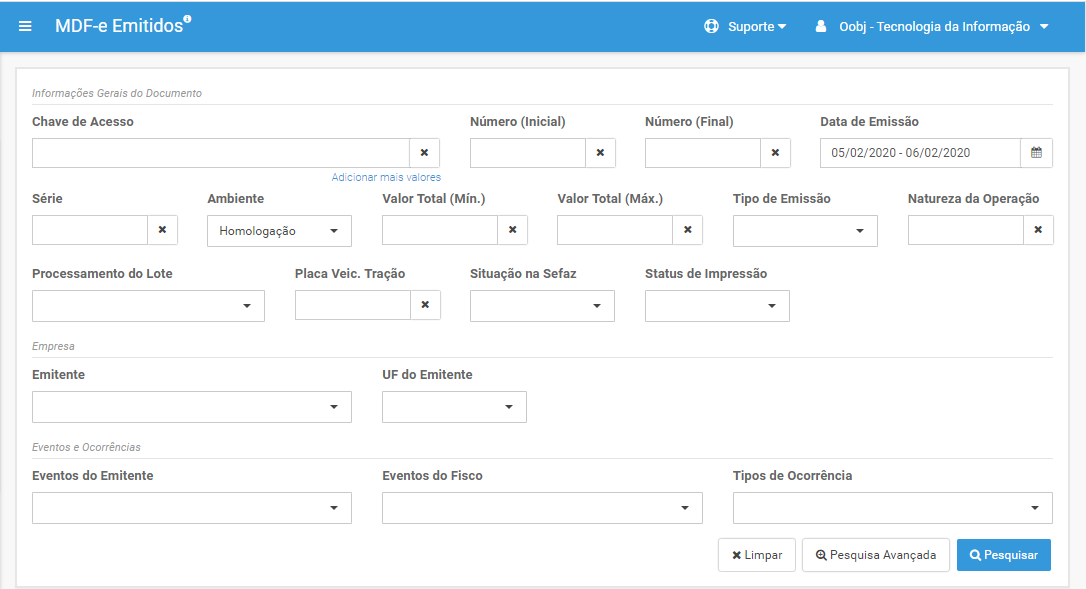Screen dimensions: 1086x589
Task: Clear the Série field with X
Action: (162, 229)
